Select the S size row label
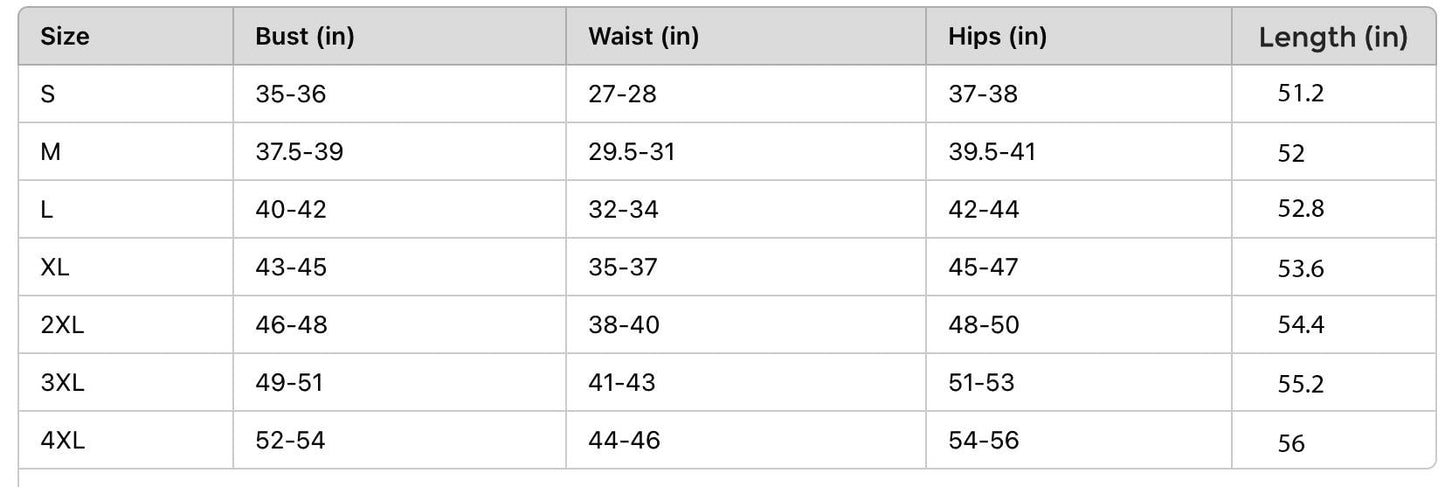Viewport: 1445px width, 487px height. [48, 94]
